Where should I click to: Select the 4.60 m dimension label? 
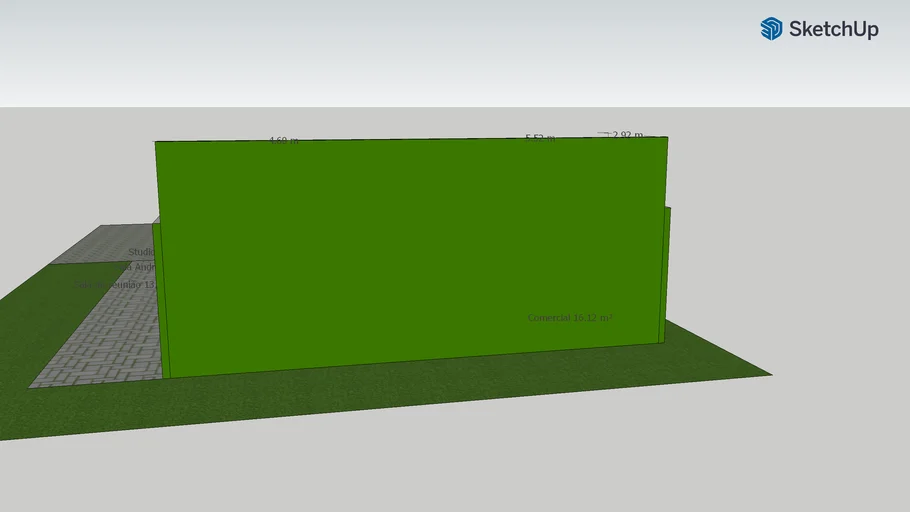[x=283, y=141]
